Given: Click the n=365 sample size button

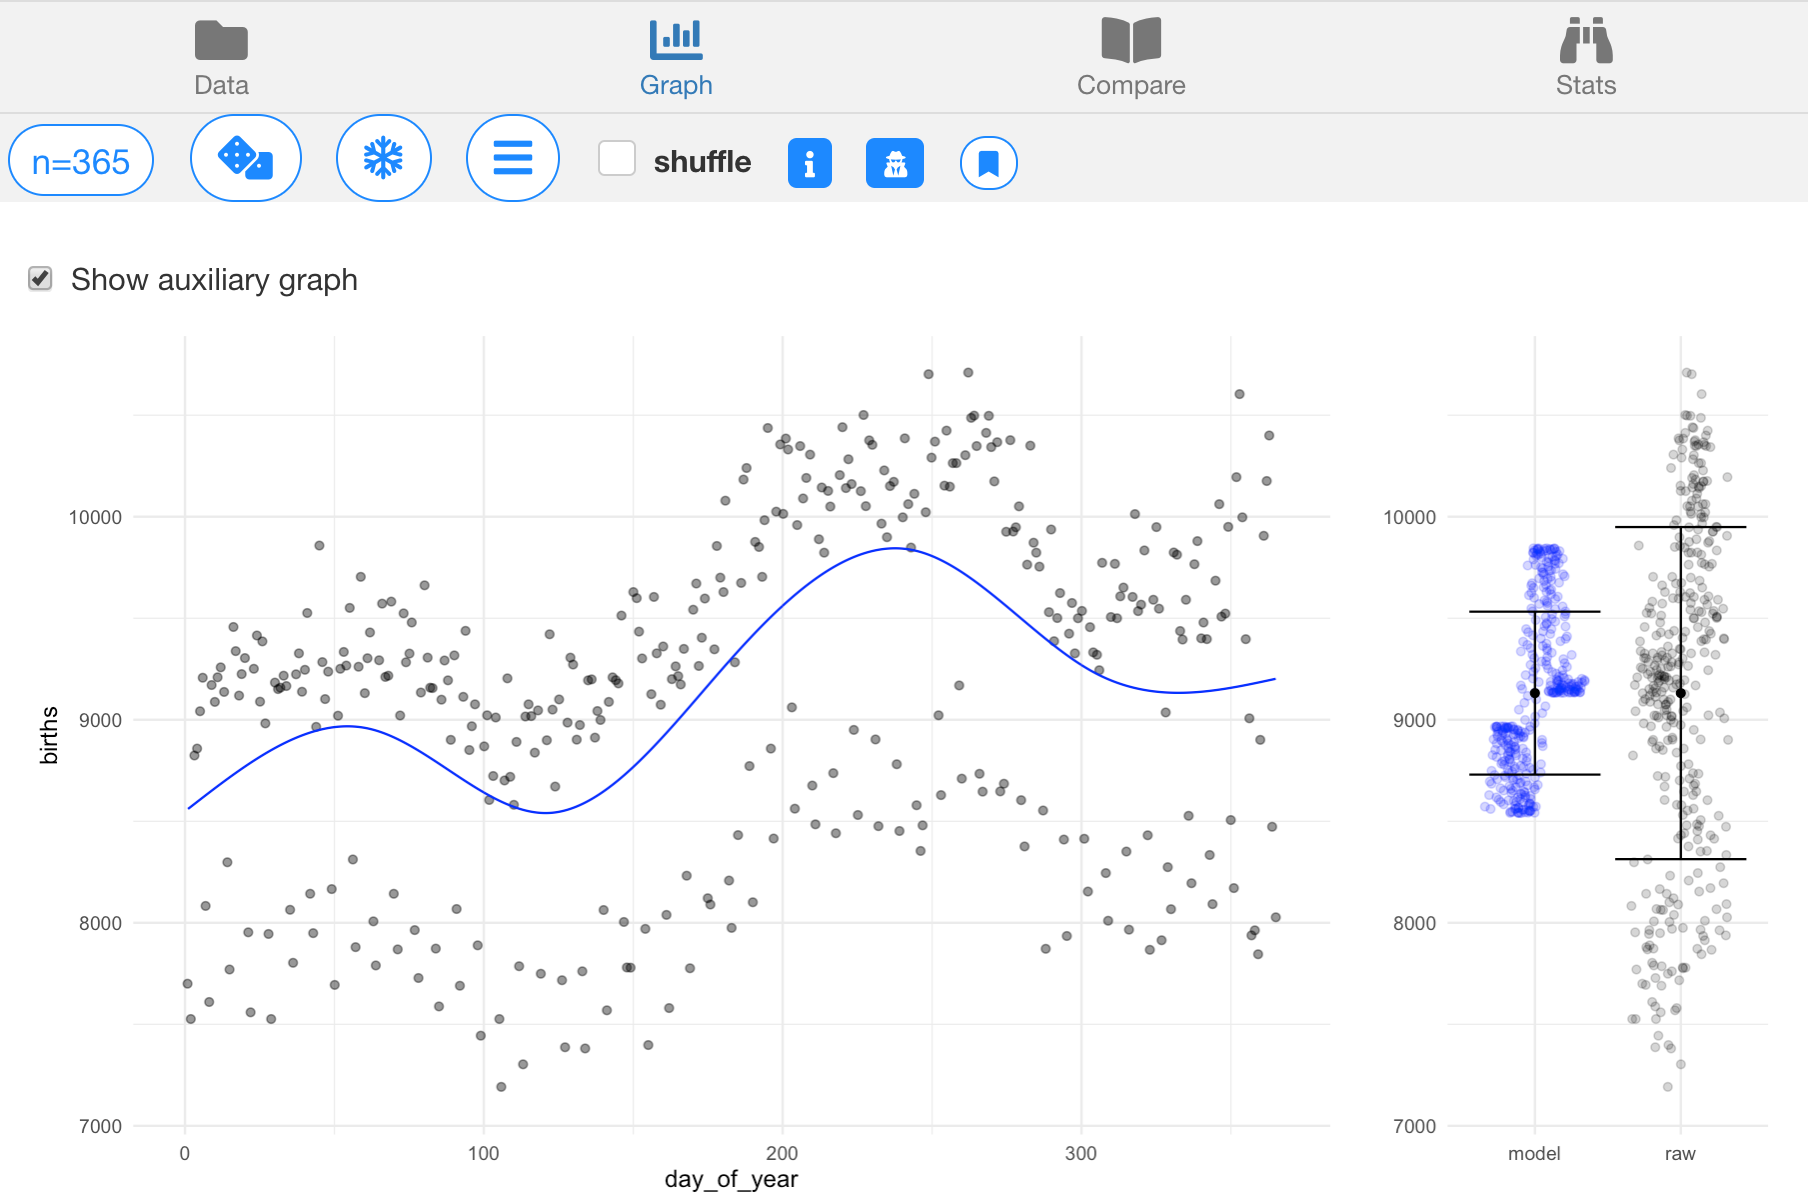Looking at the screenshot, I should click(81, 161).
